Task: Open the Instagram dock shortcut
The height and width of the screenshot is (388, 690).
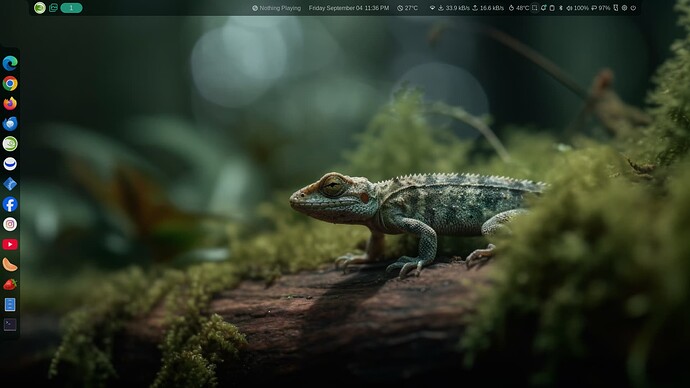Action: tap(10, 224)
